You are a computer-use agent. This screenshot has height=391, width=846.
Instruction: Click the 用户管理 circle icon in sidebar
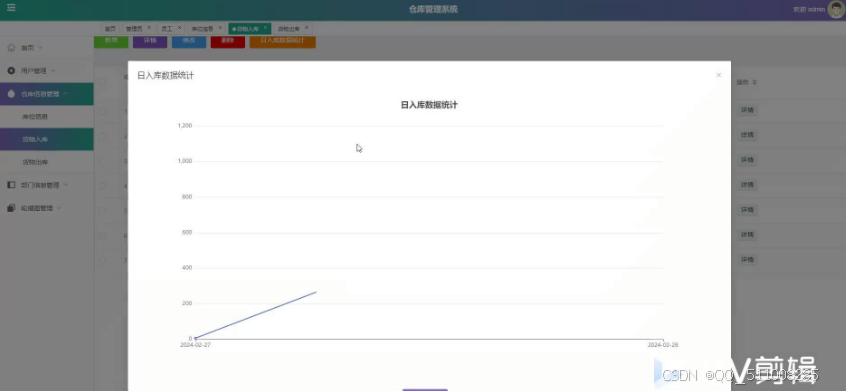11,71
